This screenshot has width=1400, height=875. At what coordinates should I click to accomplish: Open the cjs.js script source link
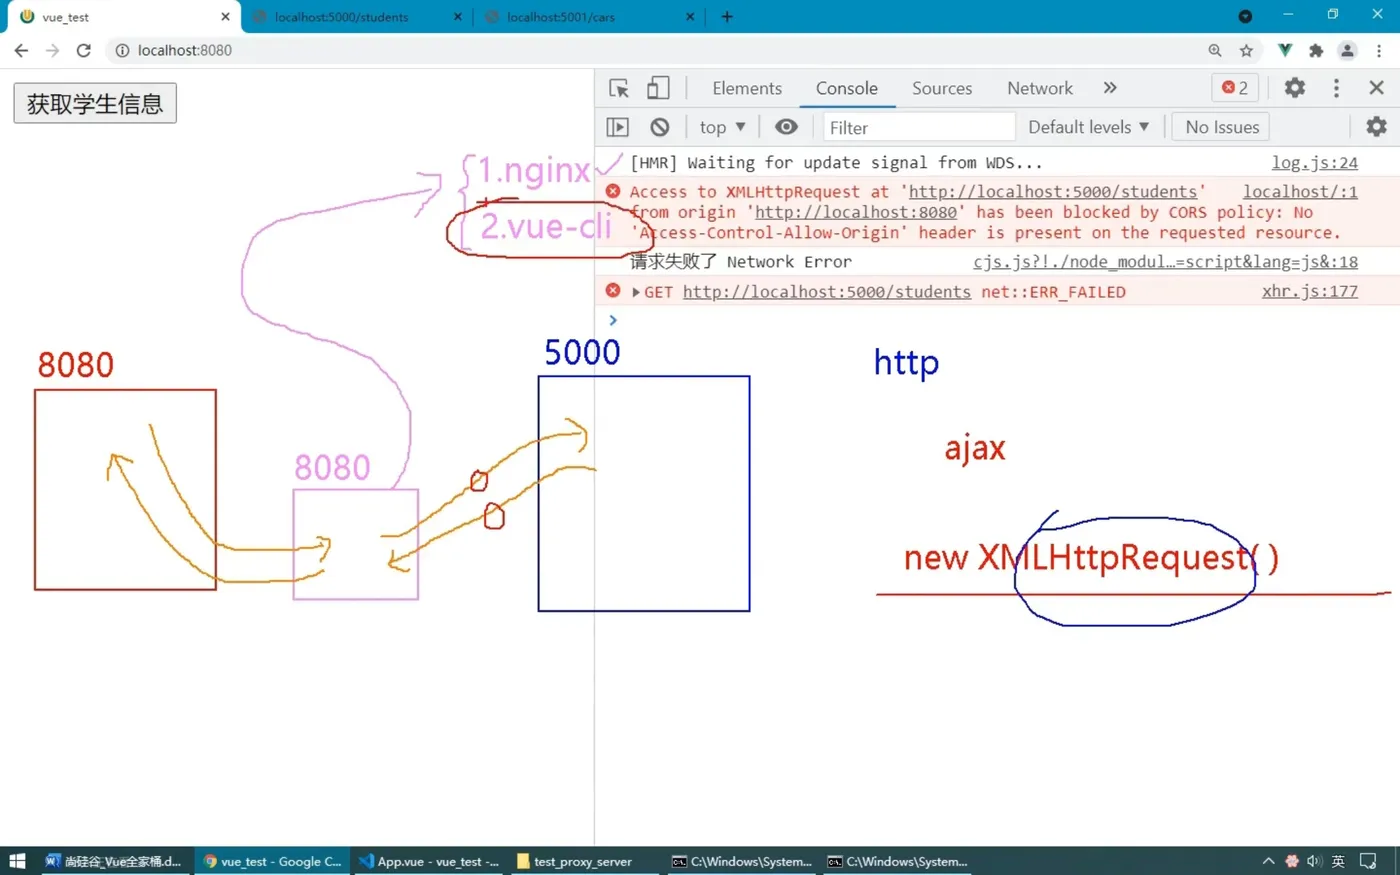[x=1165, y=261]
